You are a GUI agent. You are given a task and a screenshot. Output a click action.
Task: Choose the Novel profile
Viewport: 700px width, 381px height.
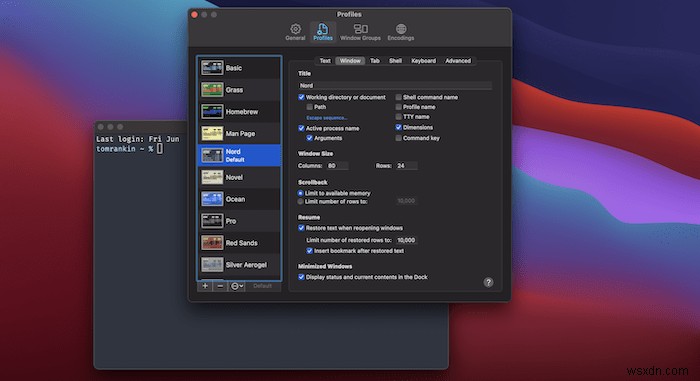(239, 177)
